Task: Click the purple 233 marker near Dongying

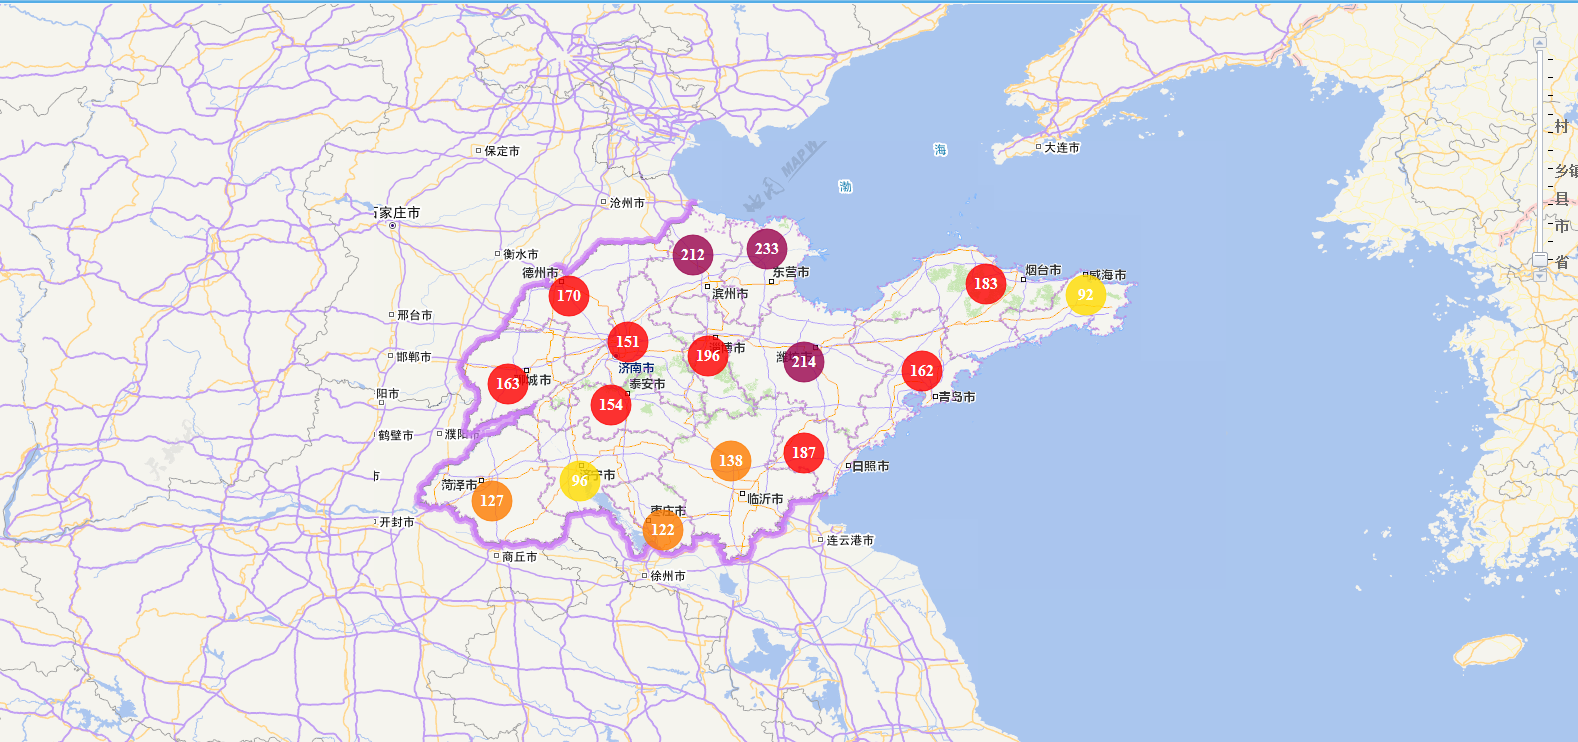Action: (767, 249)
